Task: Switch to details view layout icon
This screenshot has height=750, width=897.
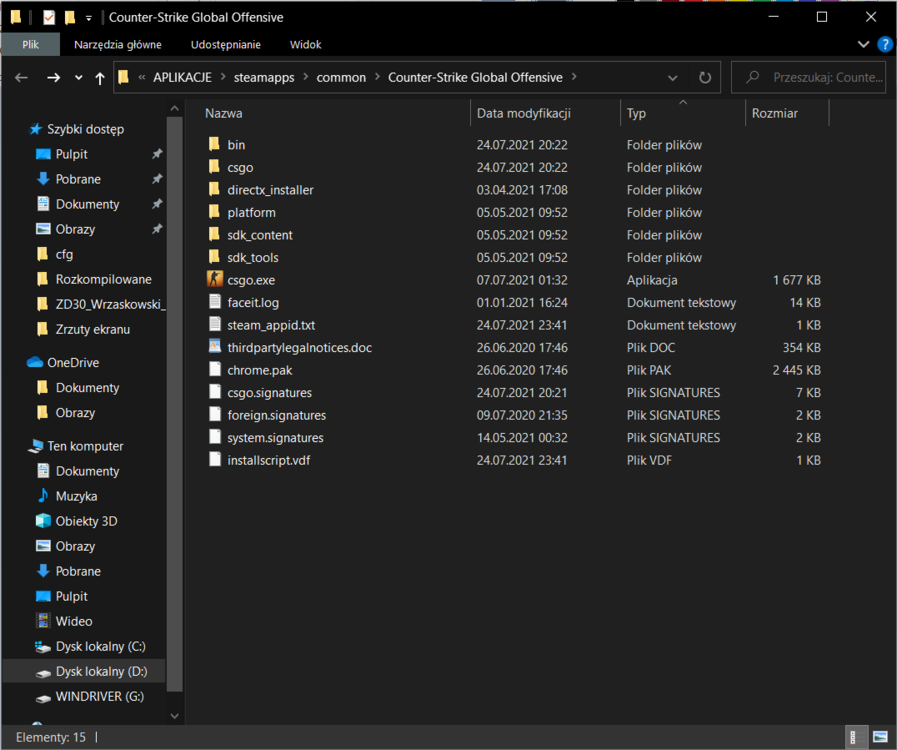Action: click(854, 737)
